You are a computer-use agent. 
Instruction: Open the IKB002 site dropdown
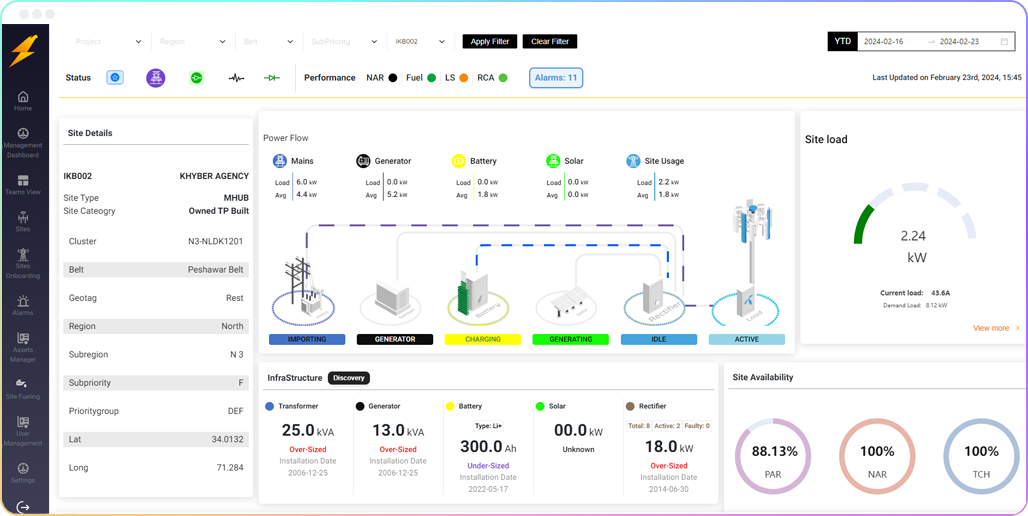tap(420, 42)
